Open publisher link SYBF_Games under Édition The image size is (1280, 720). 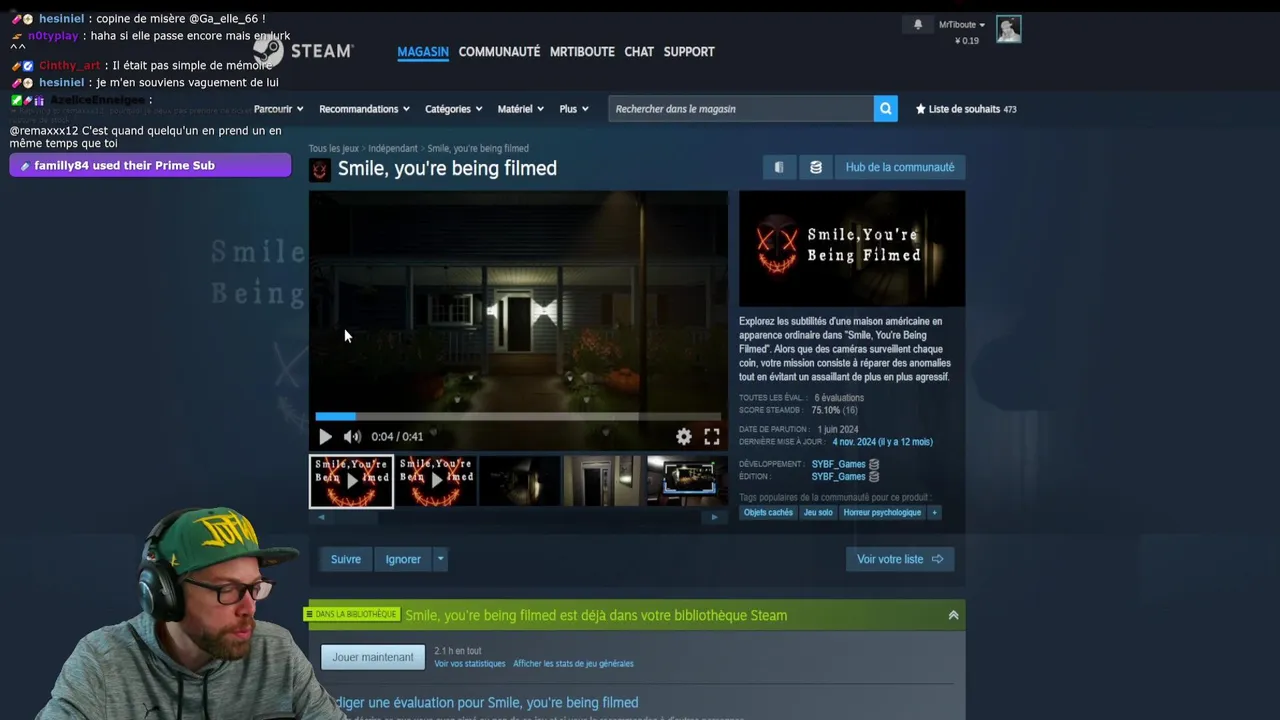coord(838,477)
